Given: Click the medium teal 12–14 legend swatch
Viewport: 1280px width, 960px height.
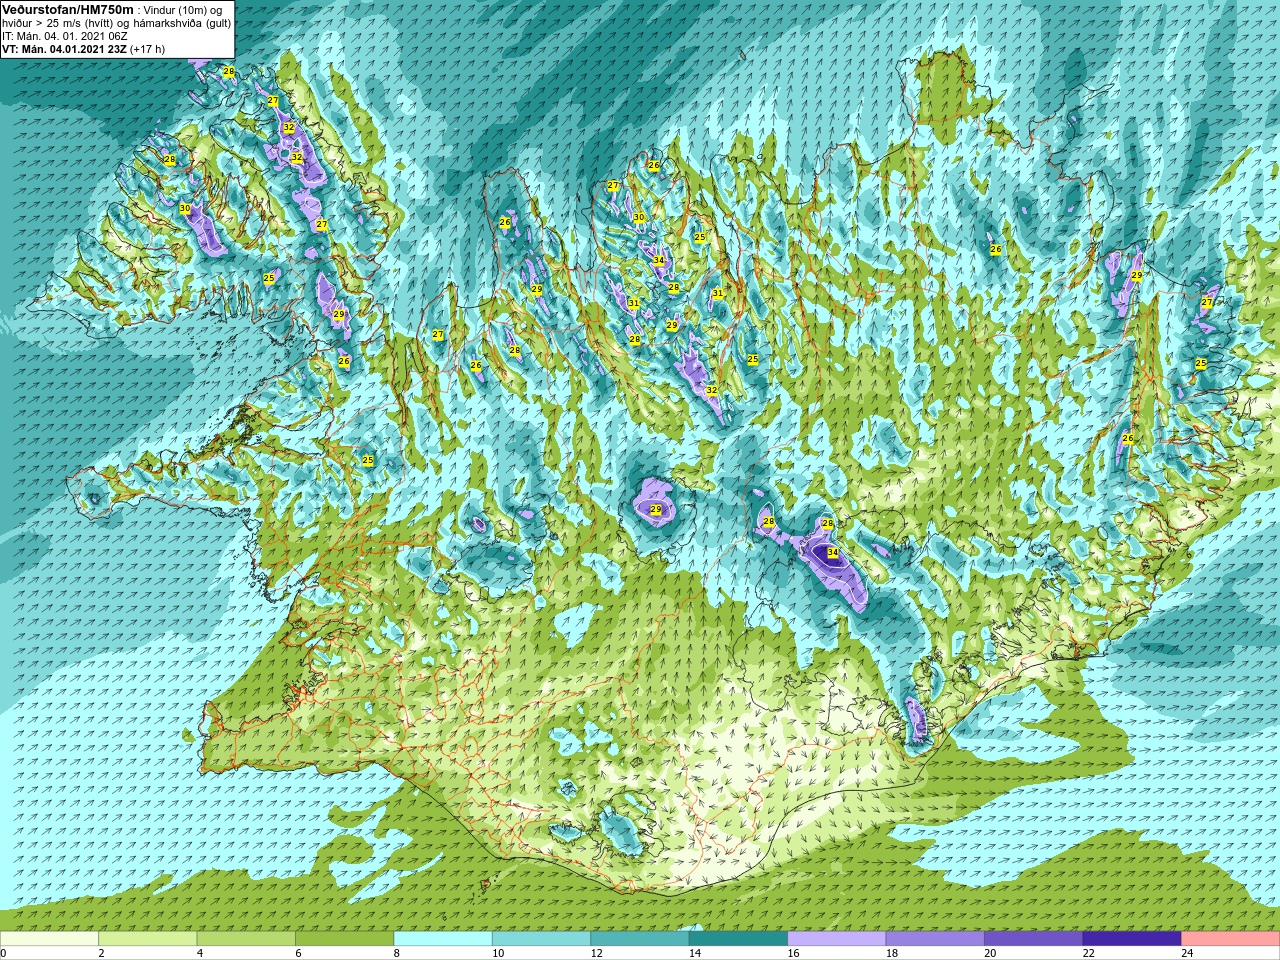Looking at the screenshot, I should (640, 939).
